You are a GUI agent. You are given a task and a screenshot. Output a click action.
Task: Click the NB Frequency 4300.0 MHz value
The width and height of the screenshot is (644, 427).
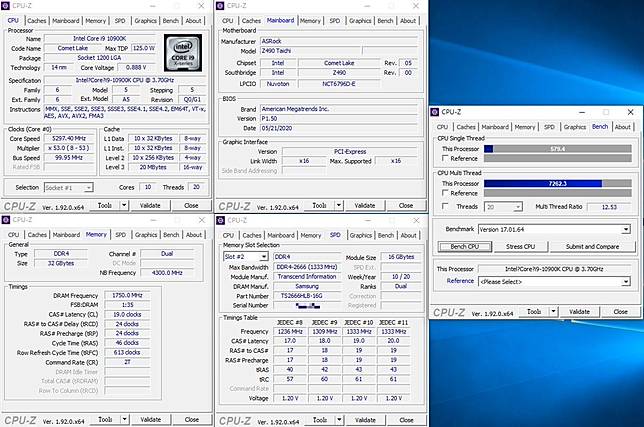pyautogui.click(x=167, y=273)
